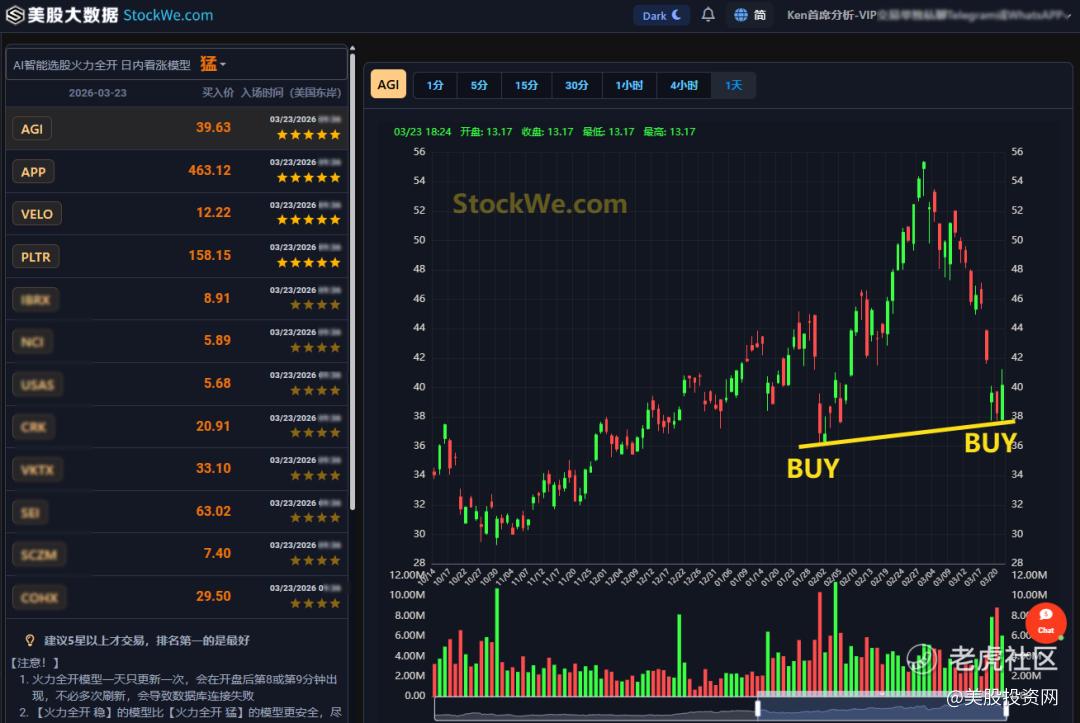The image size is (1080, 723).
Task: Click the 最高: 13.17 value
Action: click(x=669, y=132)
